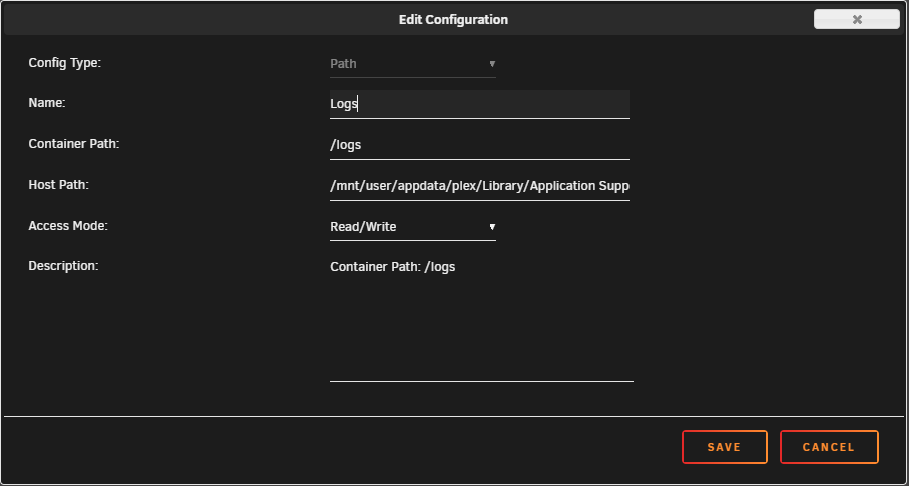Viewport: 909px width, 486px height.
Task: Click the 'Name:' label
Action: coord(47,103)
